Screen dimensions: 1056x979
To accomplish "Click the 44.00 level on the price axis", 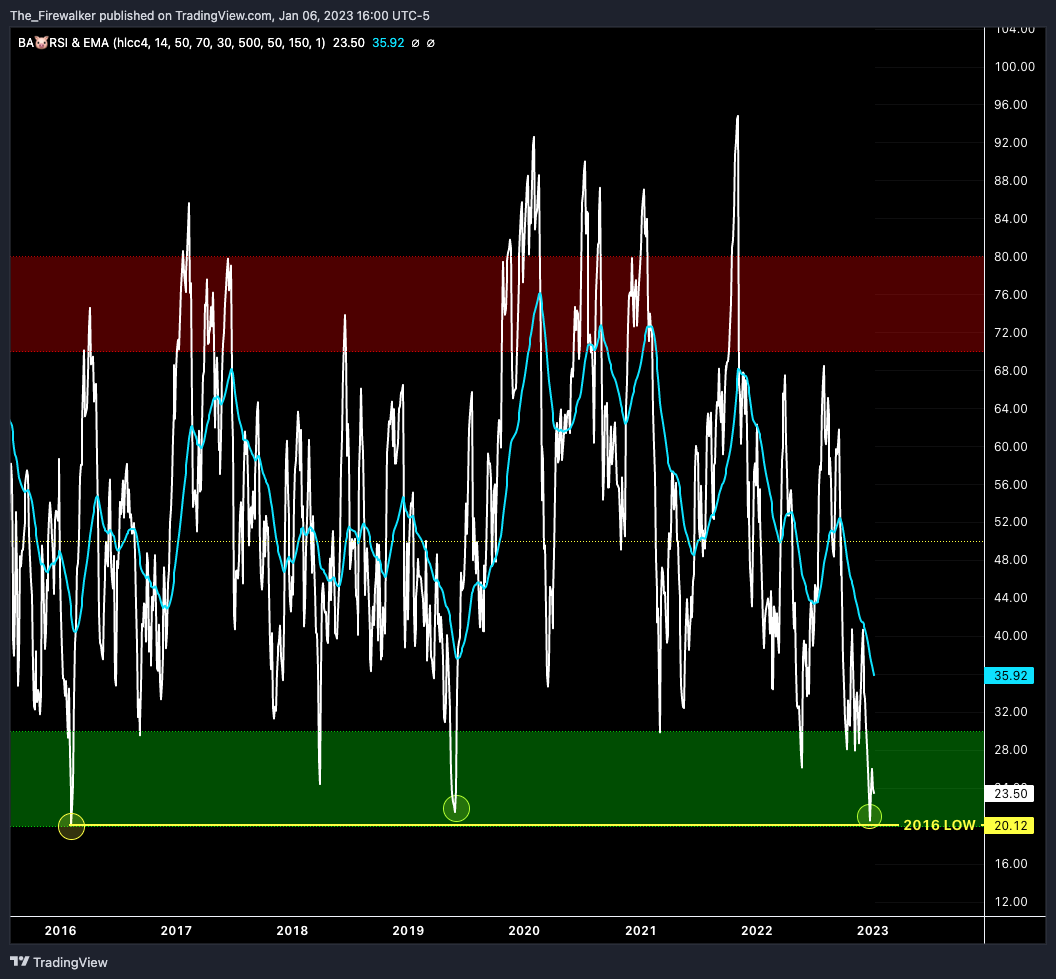I will point(1011,598).
